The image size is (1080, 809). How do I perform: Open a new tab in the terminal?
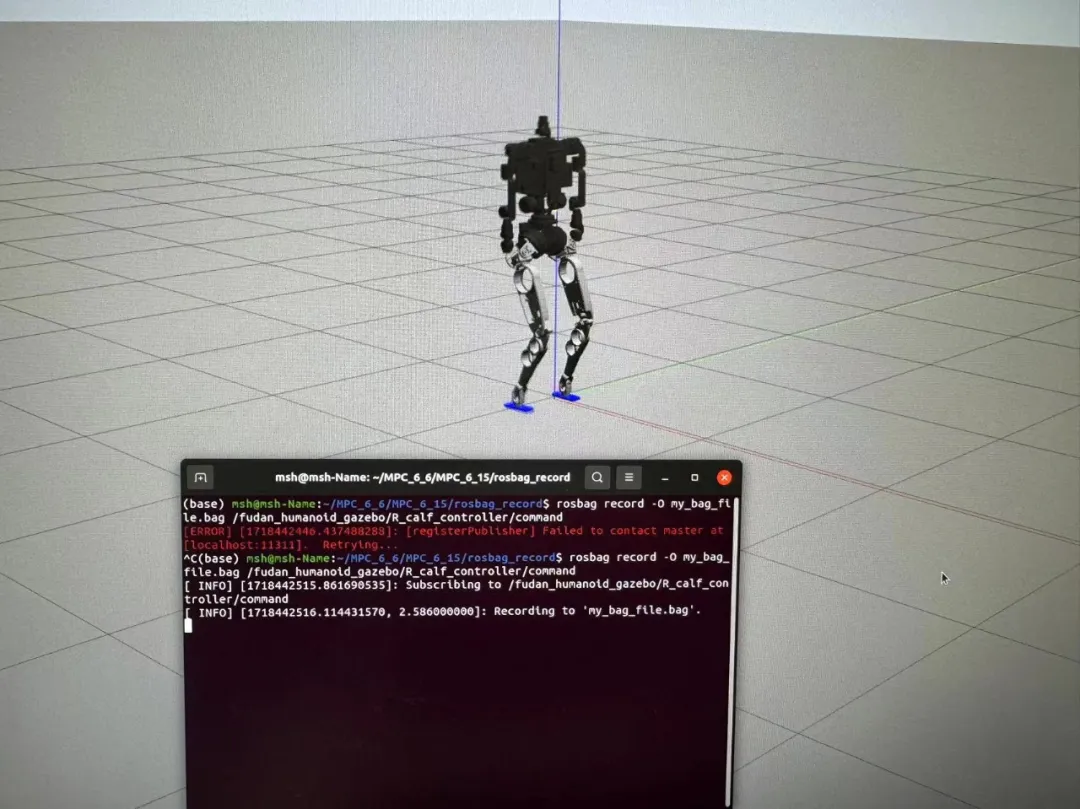pyautogui.click(x=200, y=477)
